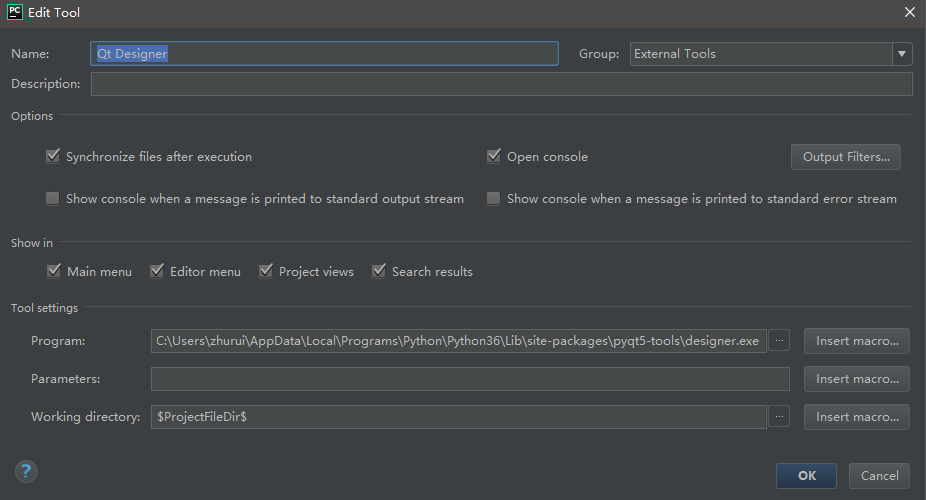Click into the Program path field

click(x=459, y=341)
